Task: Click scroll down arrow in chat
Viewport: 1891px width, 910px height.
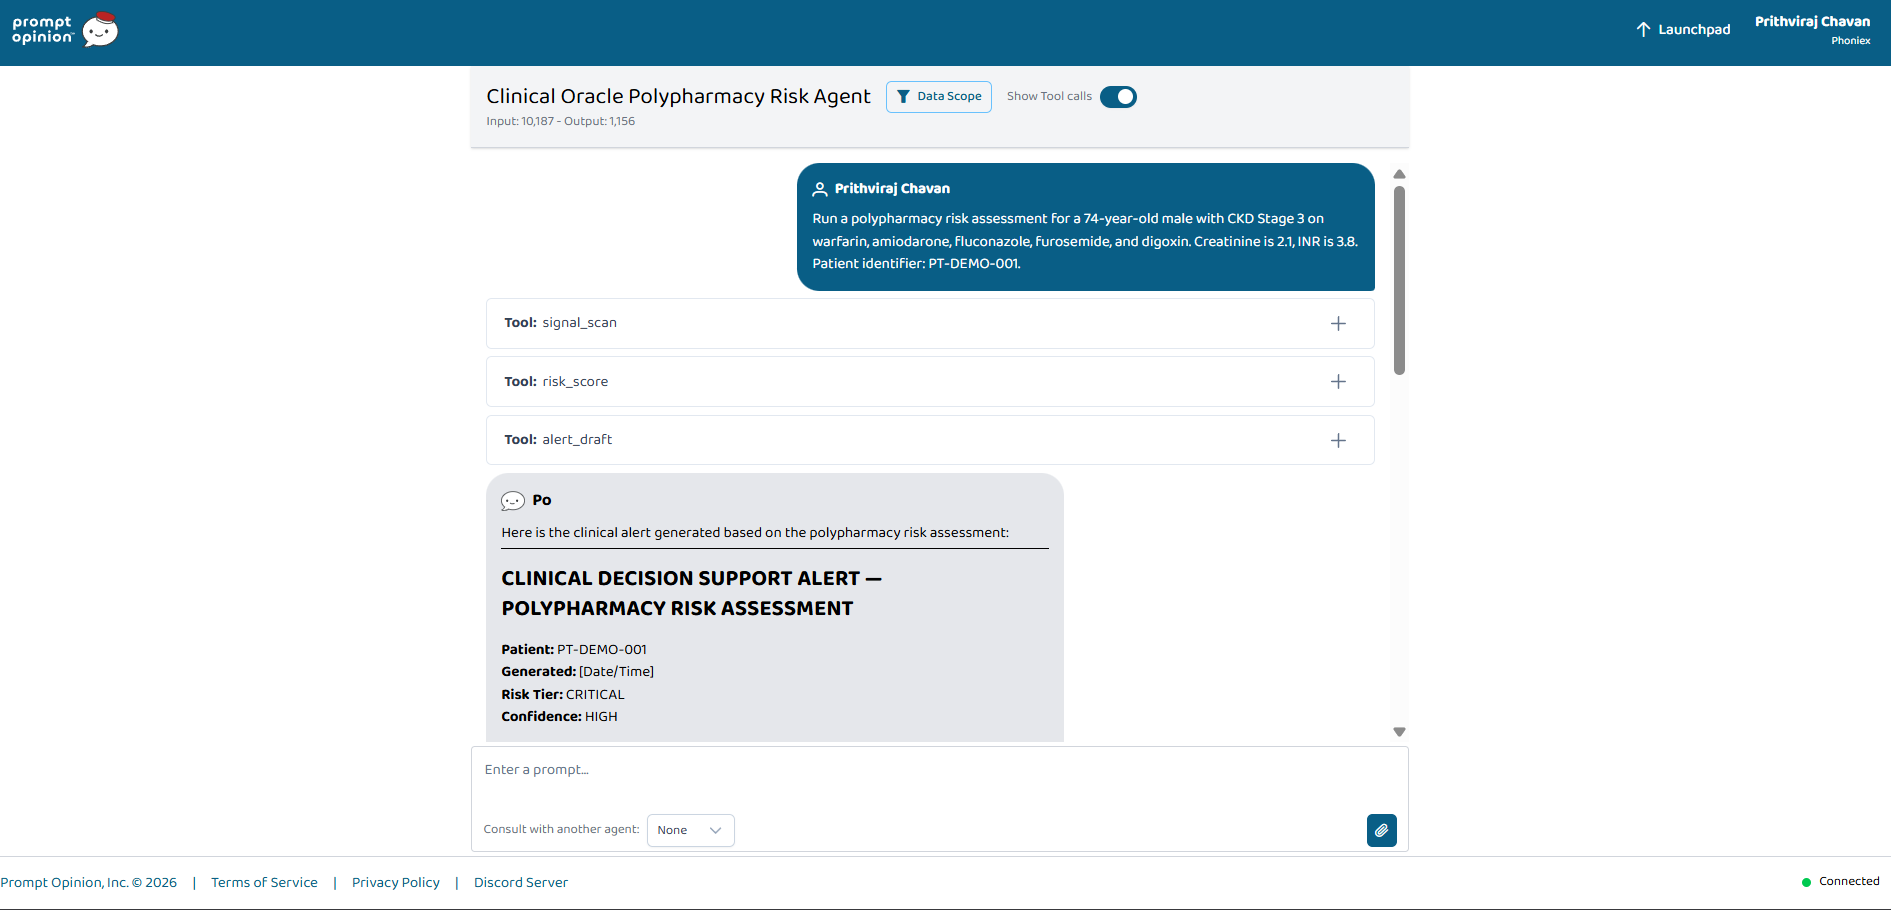Action: 1399,732
